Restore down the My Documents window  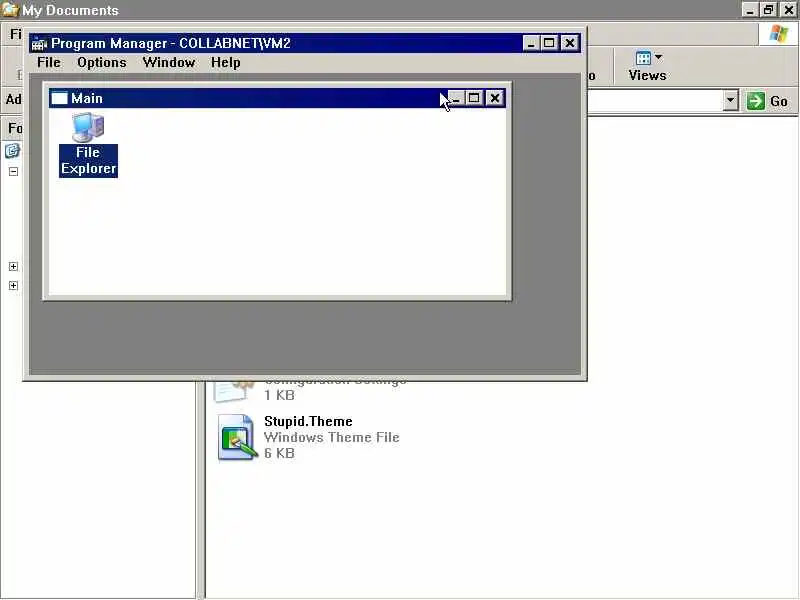tap(769, 10)
